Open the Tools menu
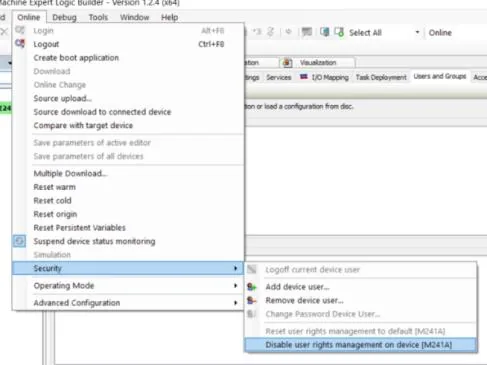487x365 pixels. tap(98, 17)
